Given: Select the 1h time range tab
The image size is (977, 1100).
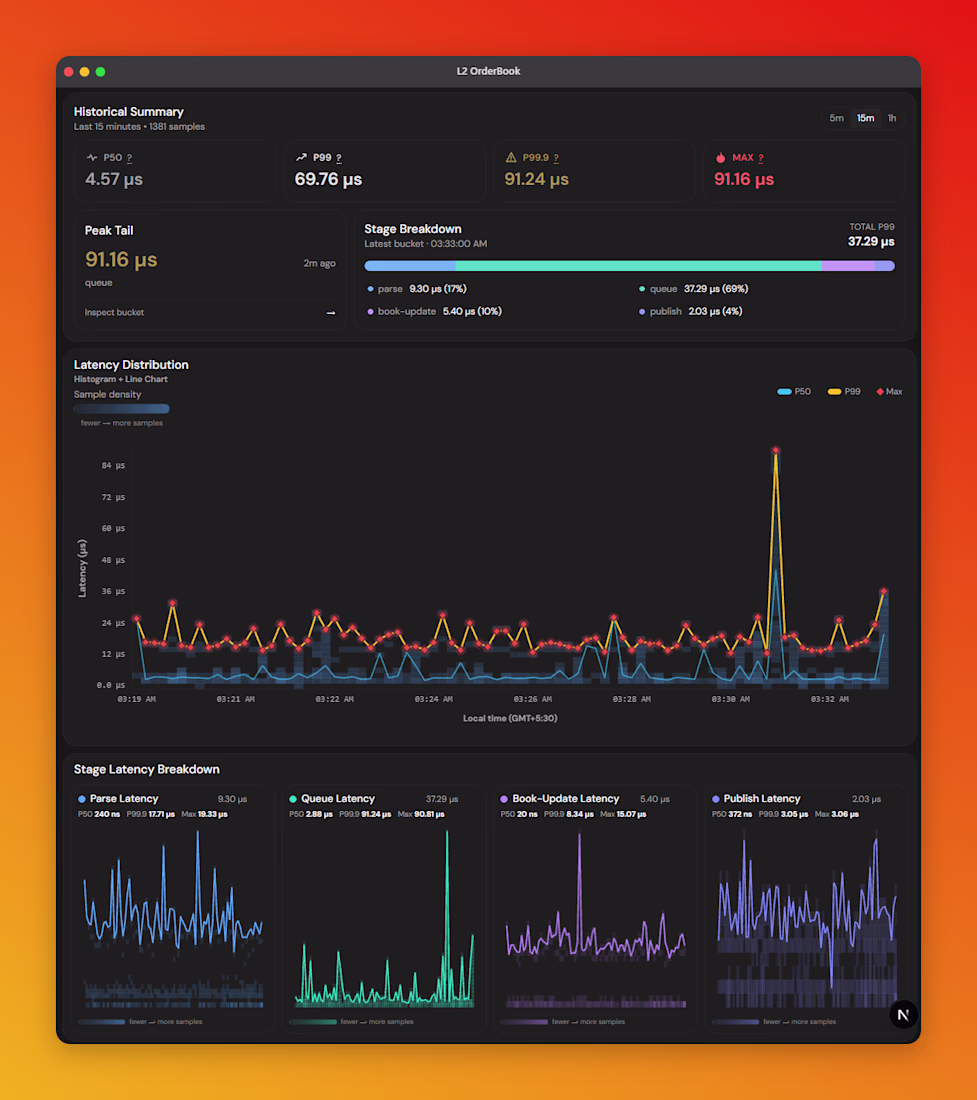Looking at the screenshot, I should pos(891,119).
